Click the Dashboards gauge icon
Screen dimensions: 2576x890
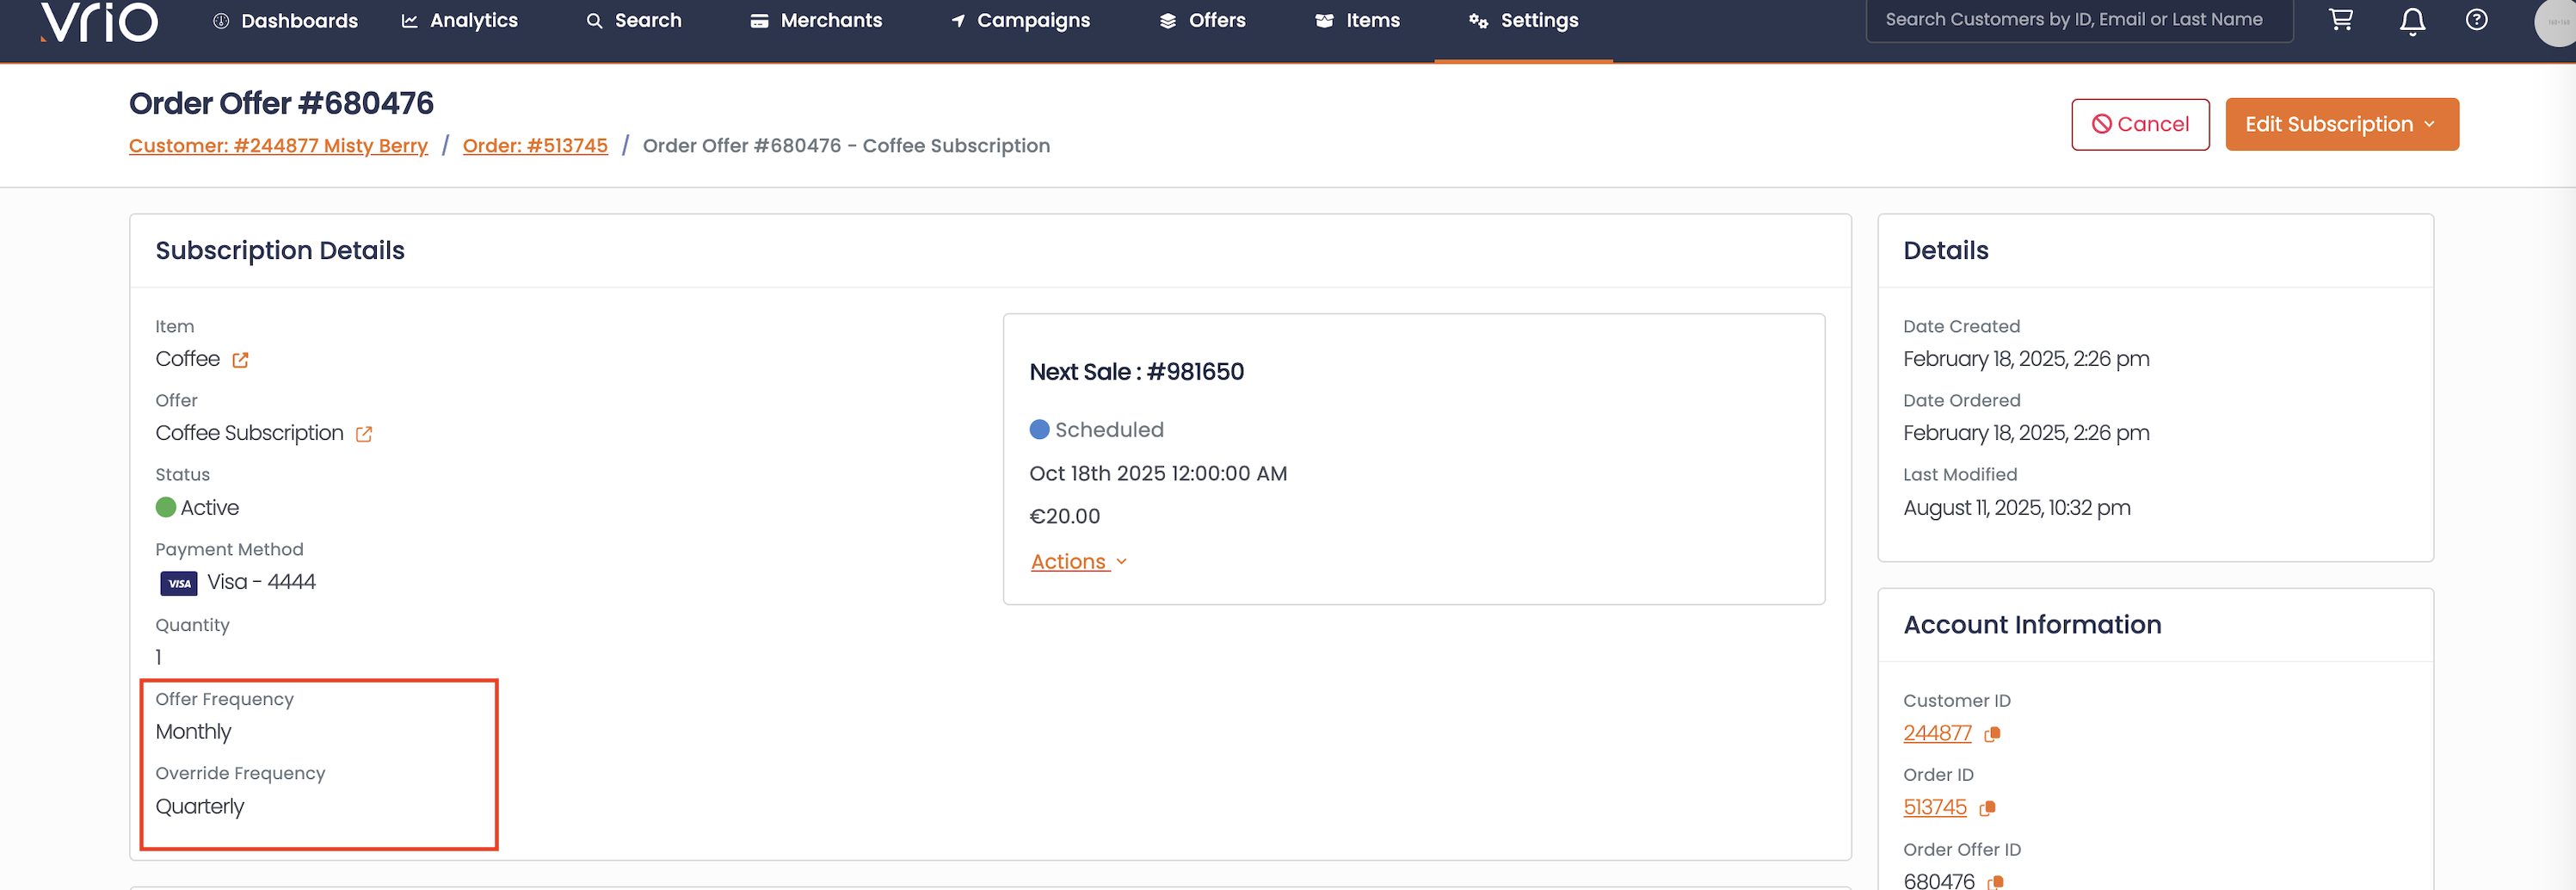[x=221, y=21]
